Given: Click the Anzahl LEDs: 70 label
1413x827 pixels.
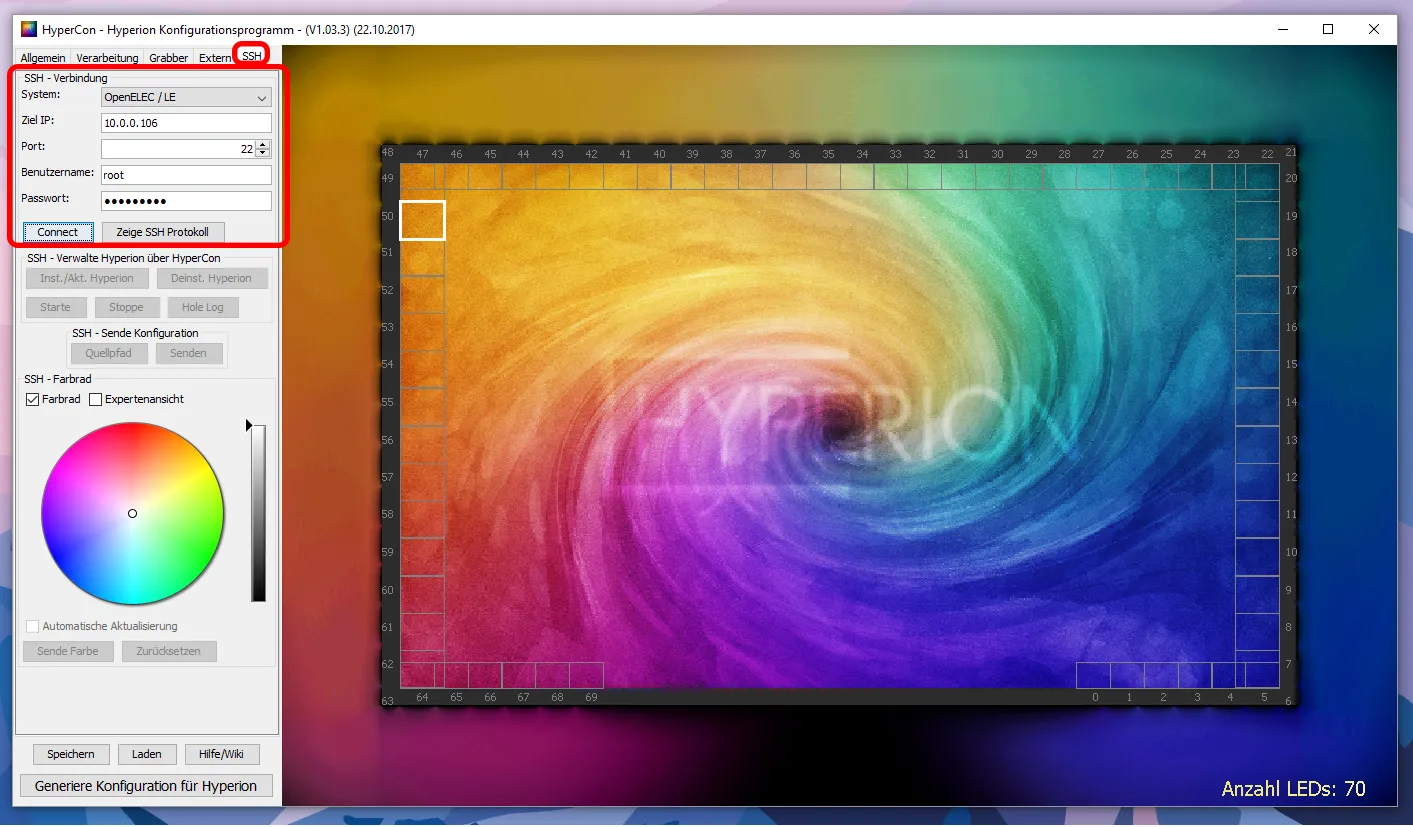Looking at the screenshot, I should 1294,789.
